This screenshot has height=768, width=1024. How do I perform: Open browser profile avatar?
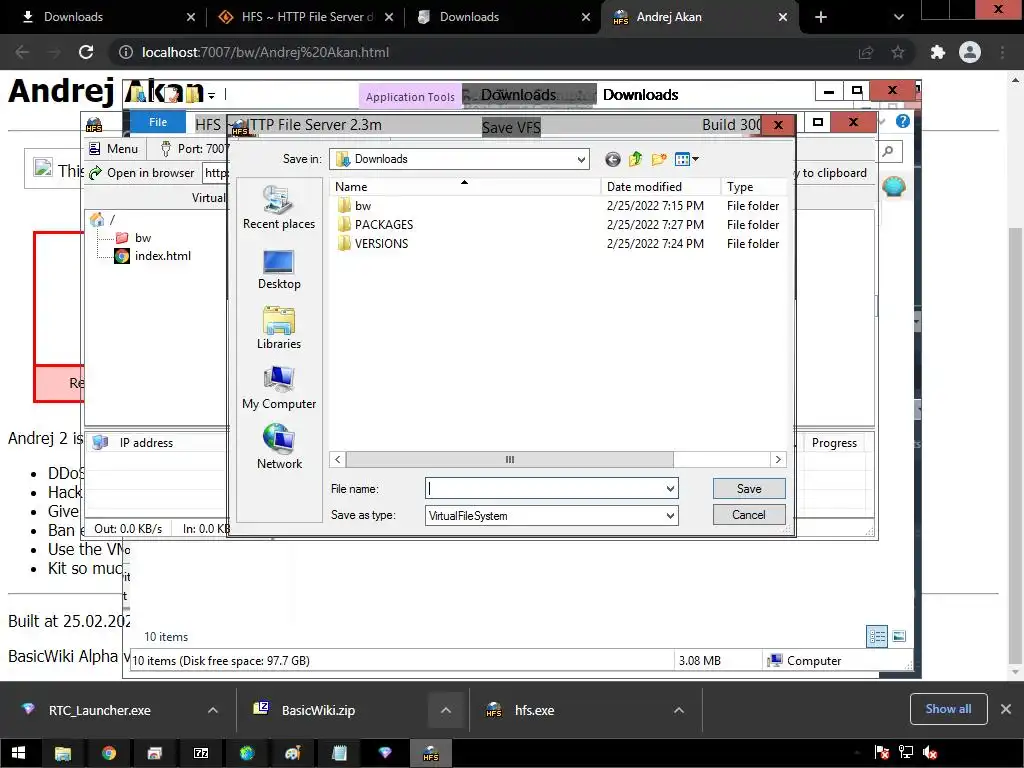click(x=970, y=52)
